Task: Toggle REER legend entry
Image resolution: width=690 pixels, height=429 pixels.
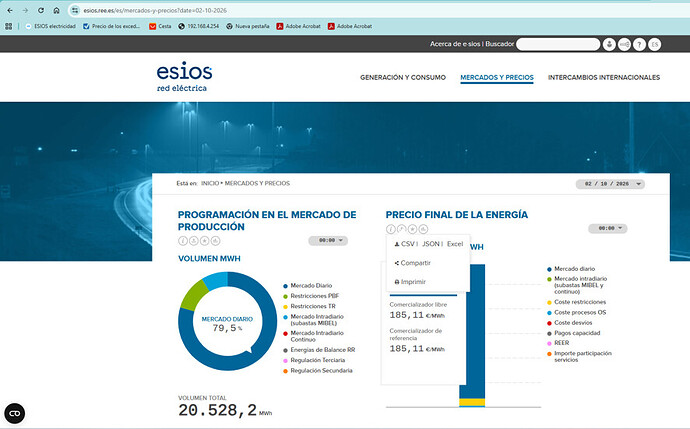Action: [558, 343]
